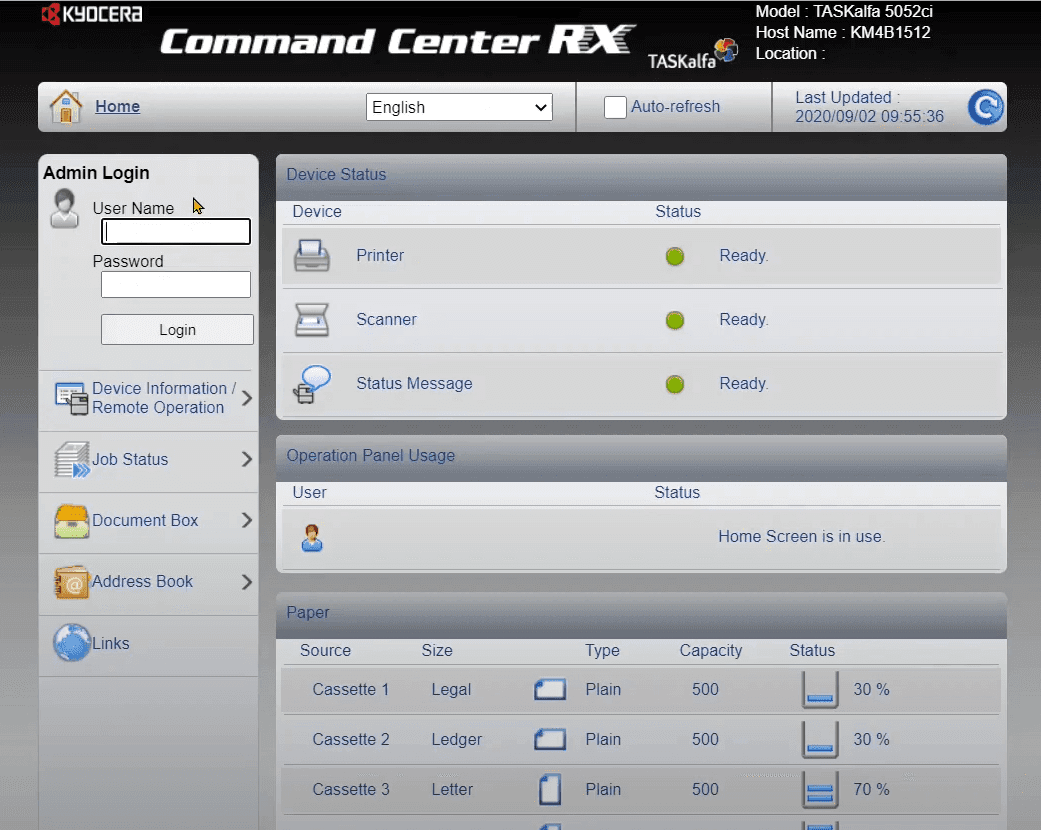1041x830 pixels.
Task: Click the Model TASKalfa 5052ci text
Action: pos(844,11)
